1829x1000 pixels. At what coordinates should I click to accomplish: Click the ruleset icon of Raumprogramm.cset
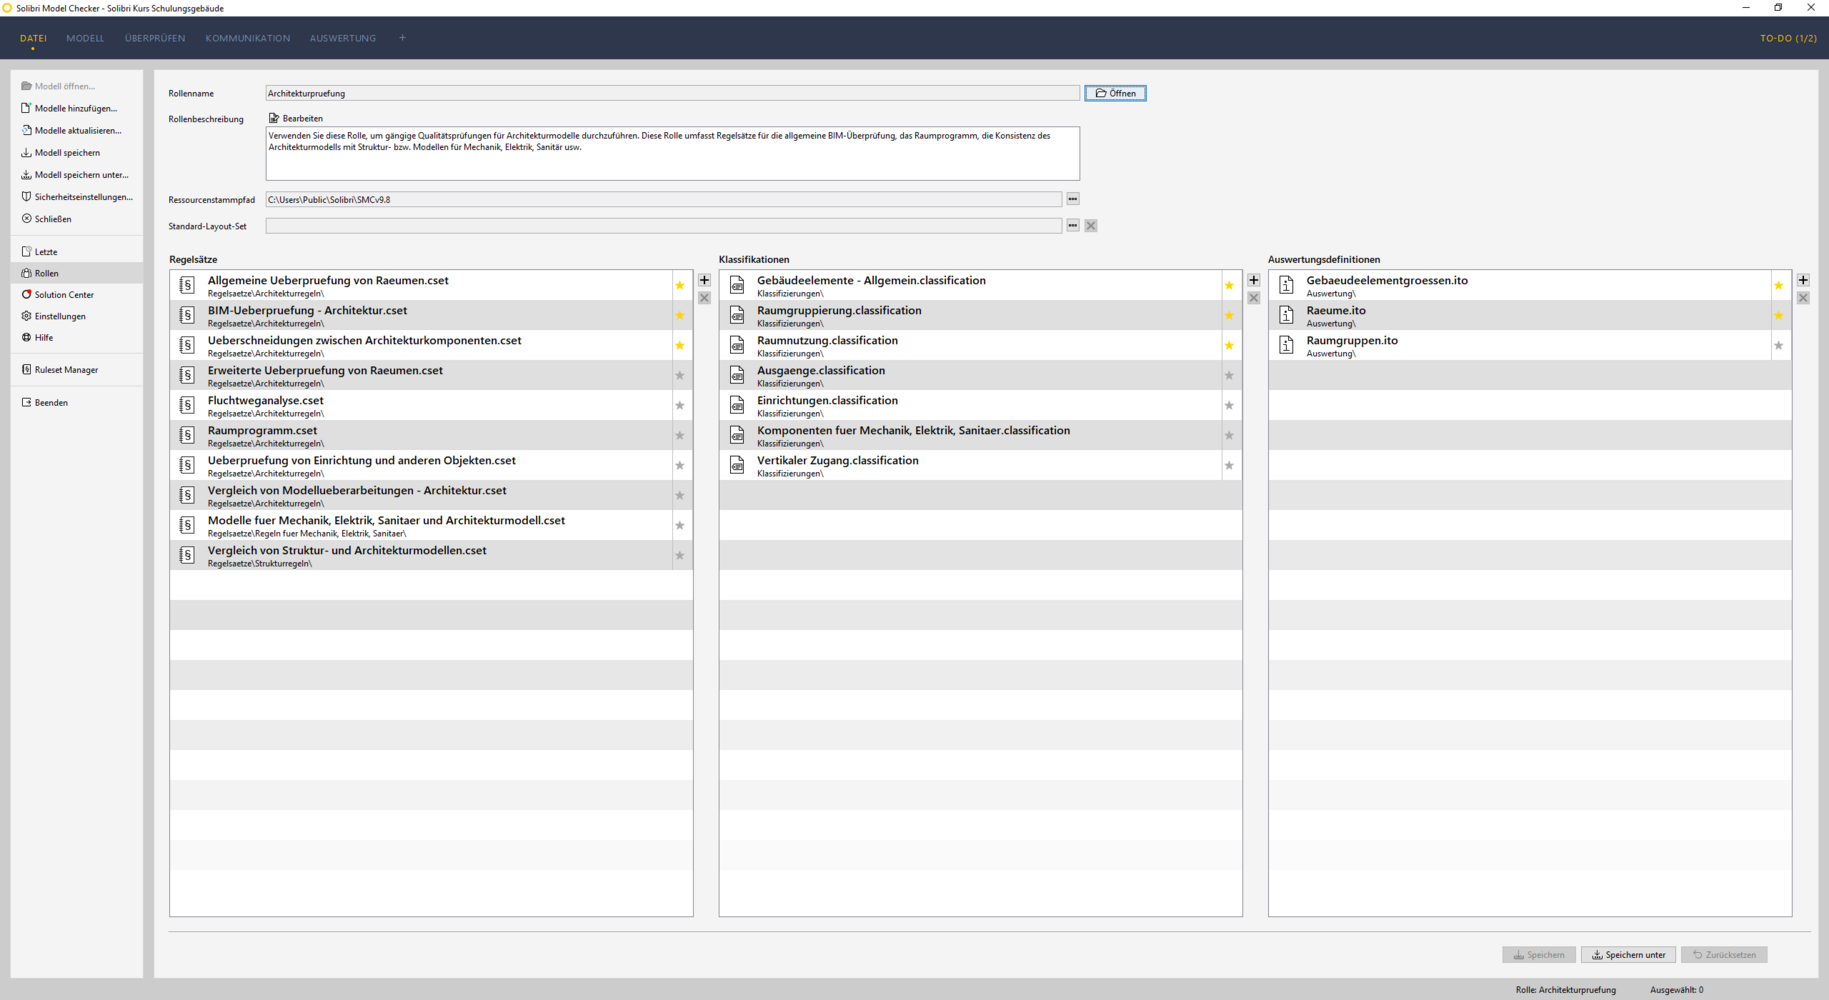click(187, 435)
